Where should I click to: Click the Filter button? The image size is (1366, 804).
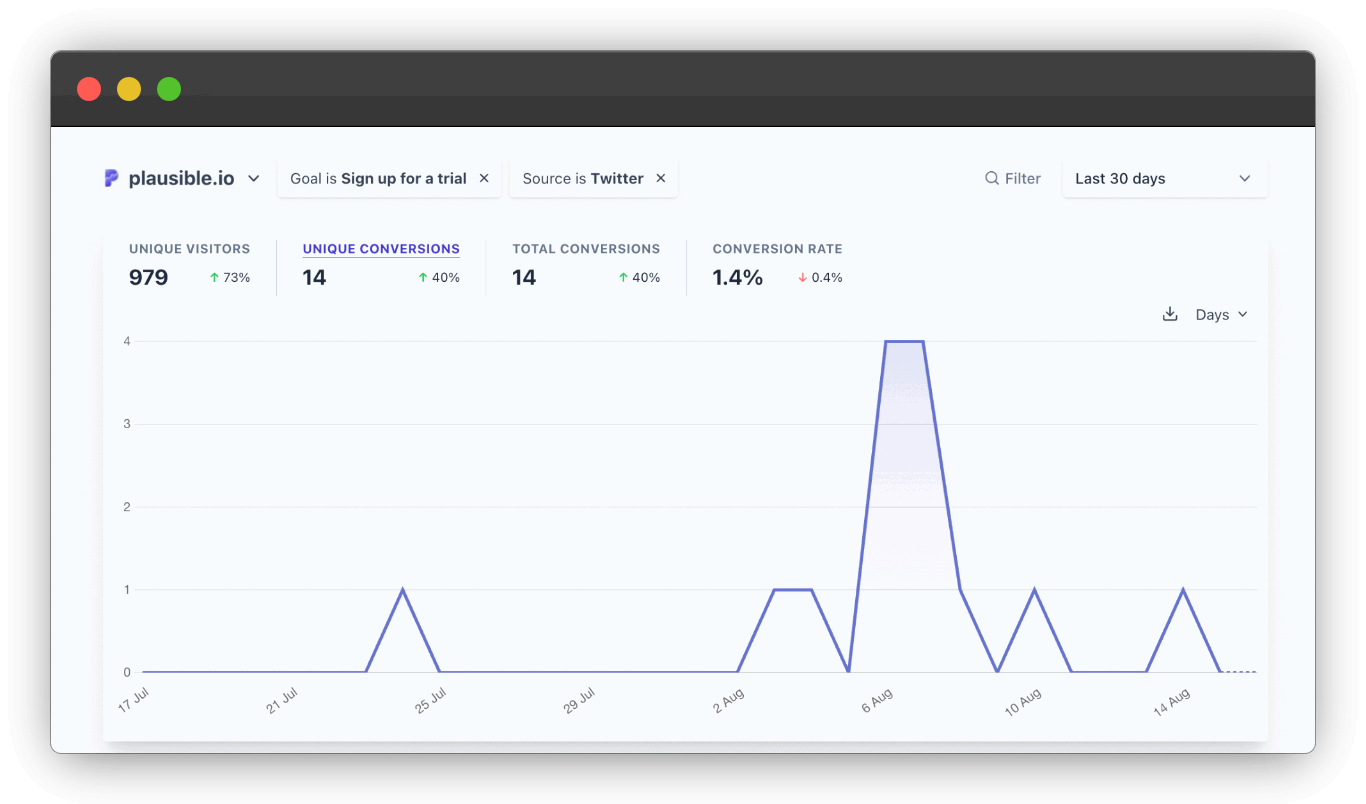tap(1022, 178)
